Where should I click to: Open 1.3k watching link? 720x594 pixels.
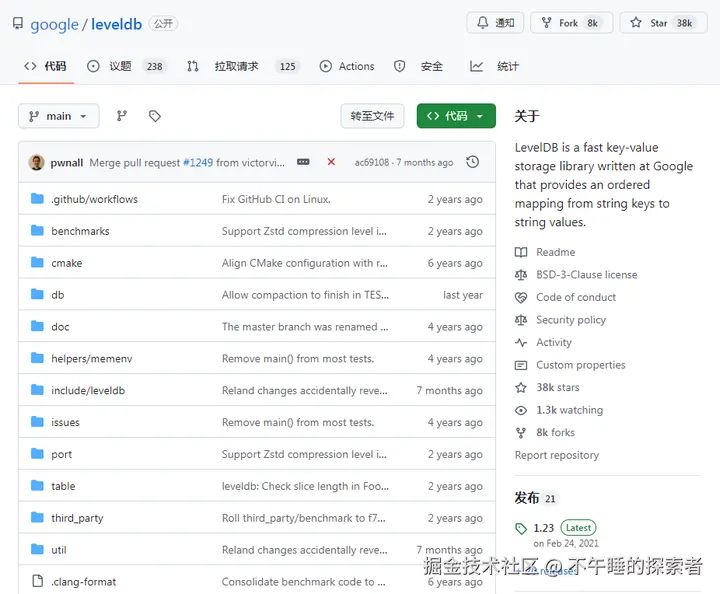tap(570, 410)
